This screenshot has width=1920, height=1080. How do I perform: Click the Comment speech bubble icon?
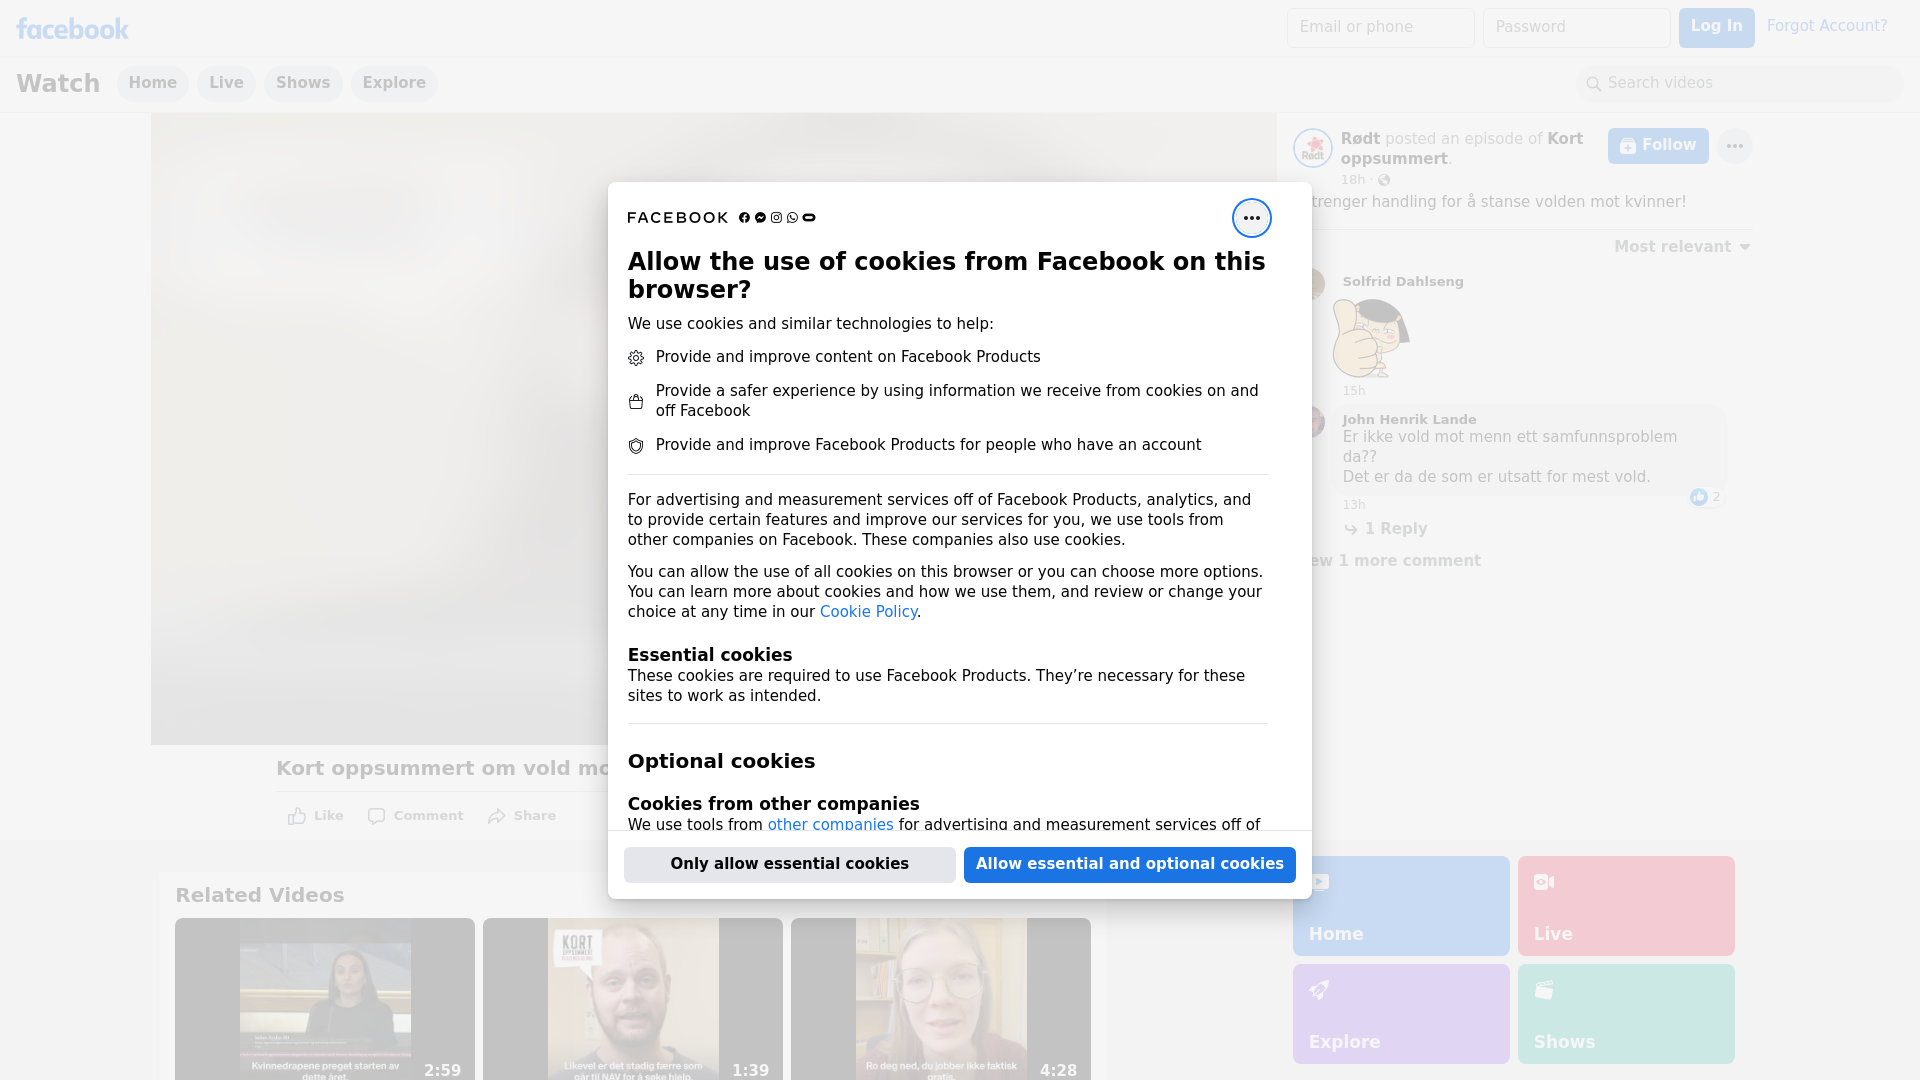[x=376, y=816]
